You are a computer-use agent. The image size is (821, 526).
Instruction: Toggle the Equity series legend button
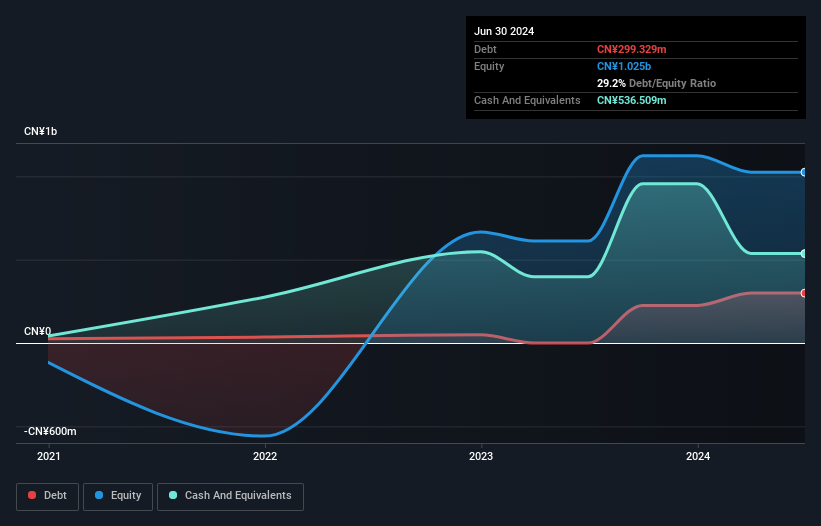point(118,496)
